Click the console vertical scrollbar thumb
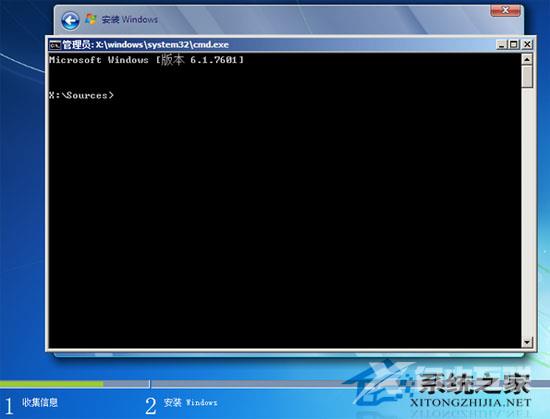The image size is (550, 419). tap(527, 76)
